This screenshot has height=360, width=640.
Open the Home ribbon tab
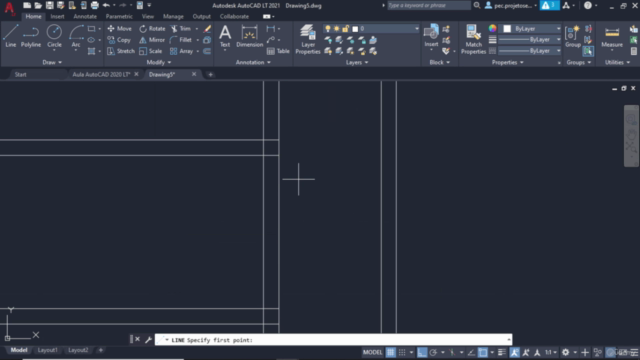pos(33,16)
